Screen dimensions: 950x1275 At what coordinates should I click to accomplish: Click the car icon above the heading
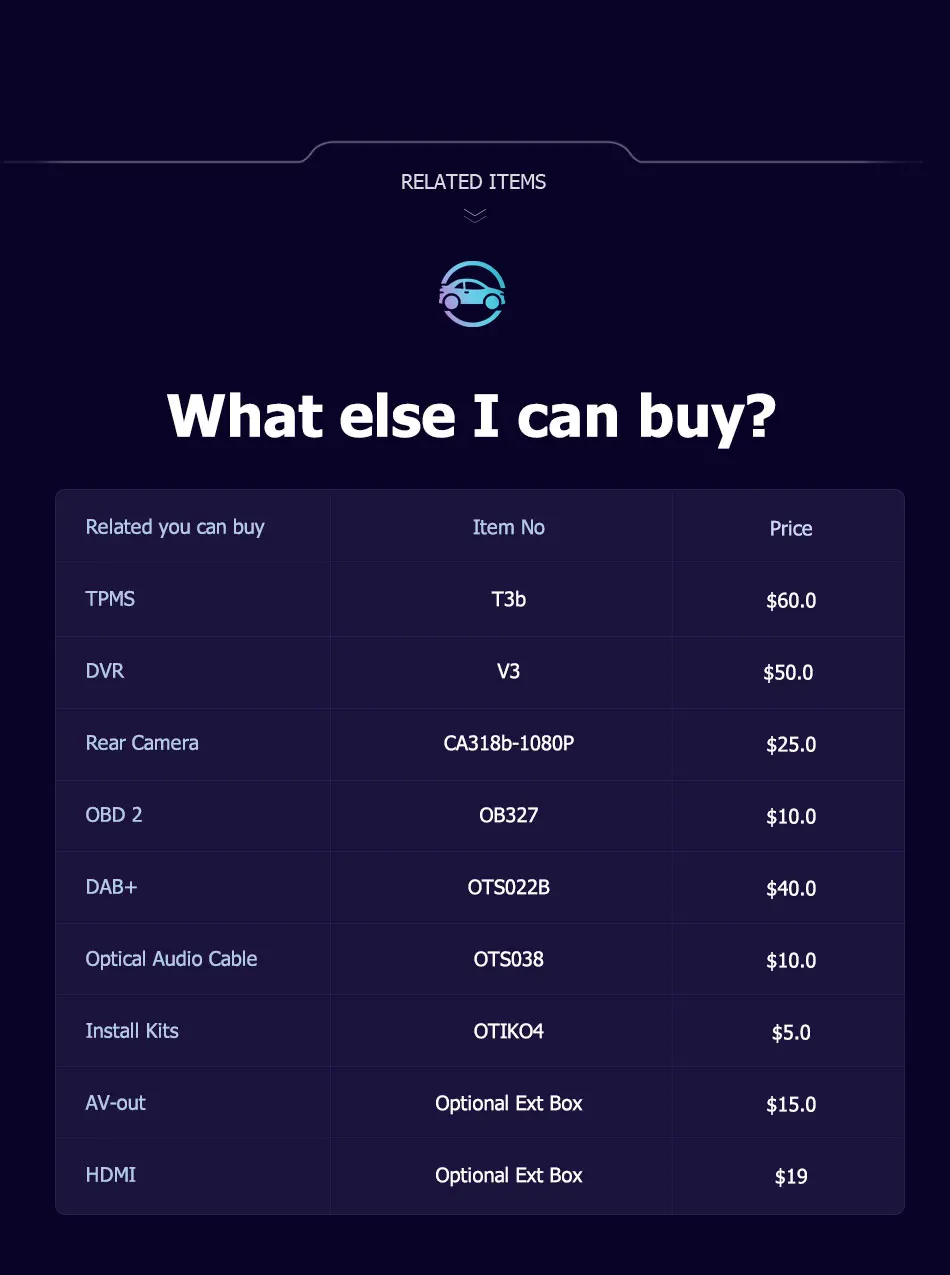(473, 294)
